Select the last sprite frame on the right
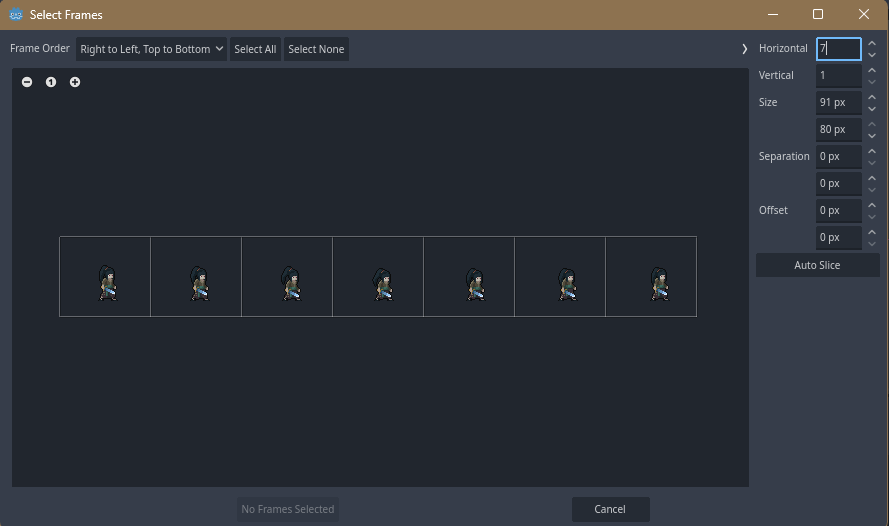889x526 pixels. click(651, 277)
